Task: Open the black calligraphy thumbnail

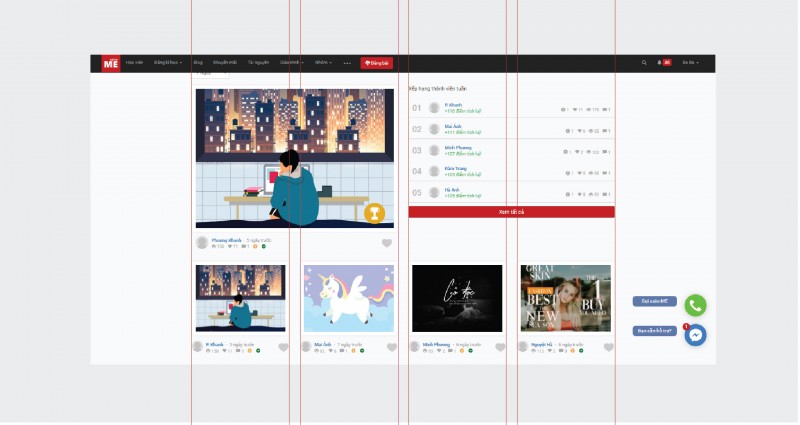Action: point(457,298)
